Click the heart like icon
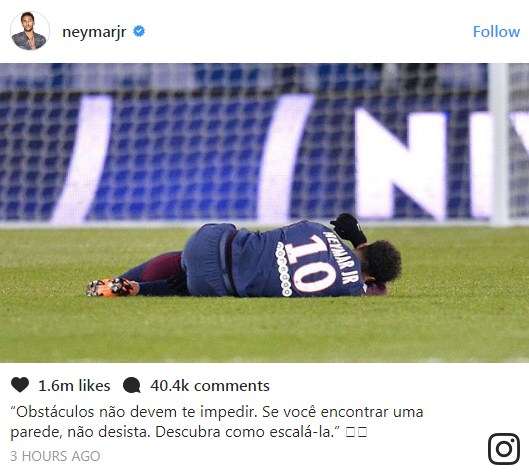This screenshot has width=529, height=476. (x=20, y=385)
